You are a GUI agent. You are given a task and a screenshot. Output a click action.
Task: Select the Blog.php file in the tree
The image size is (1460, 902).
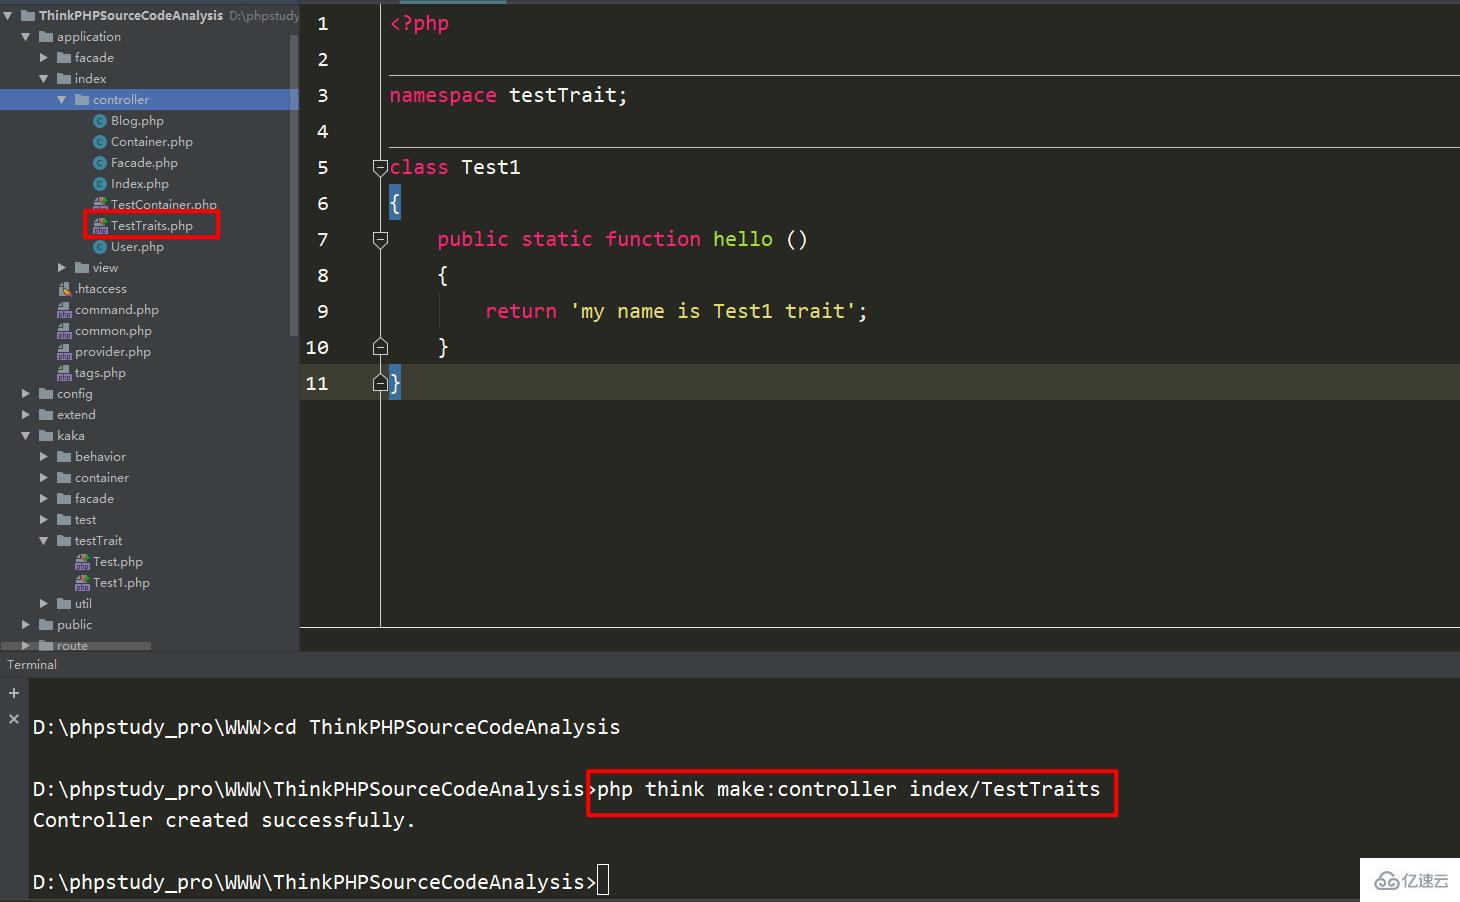click(137, 121)
